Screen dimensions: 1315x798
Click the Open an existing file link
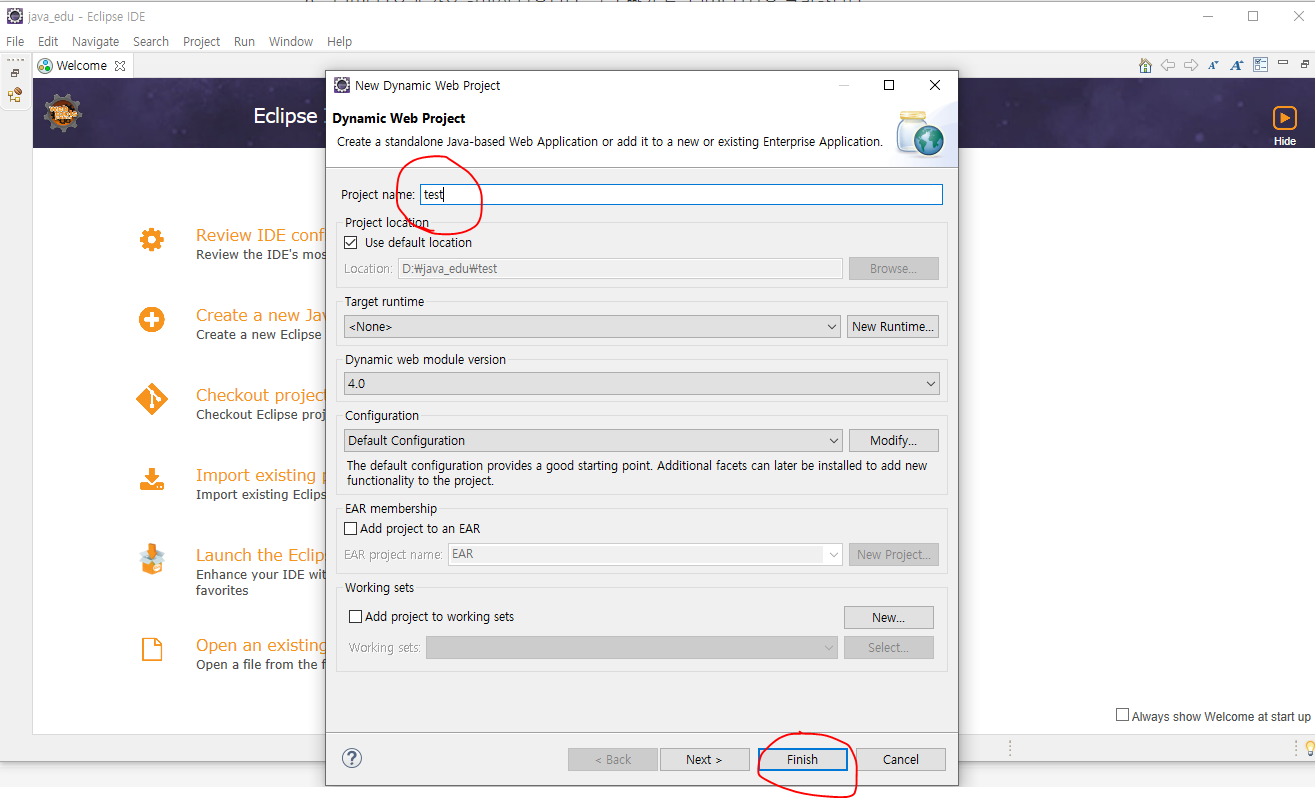click(x=261, y=645)
